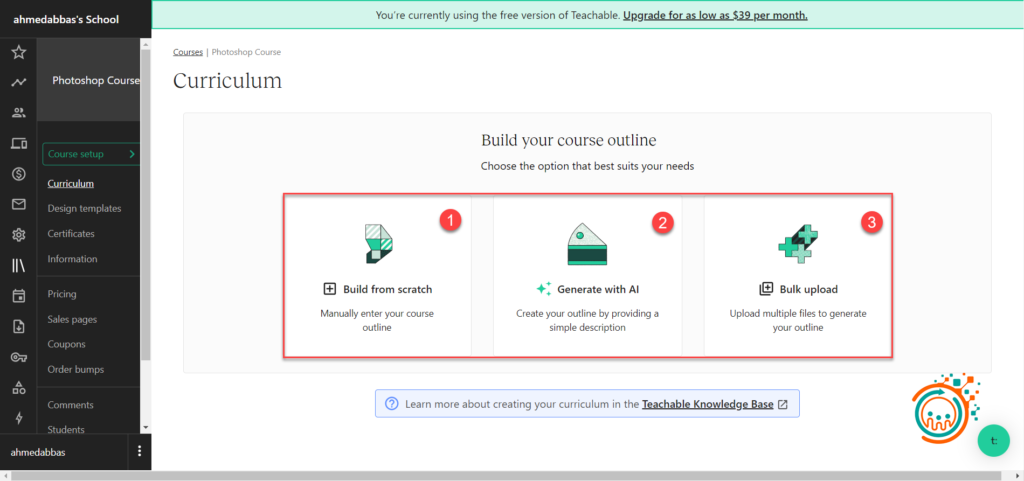Select the Generate with AI option

588,289
